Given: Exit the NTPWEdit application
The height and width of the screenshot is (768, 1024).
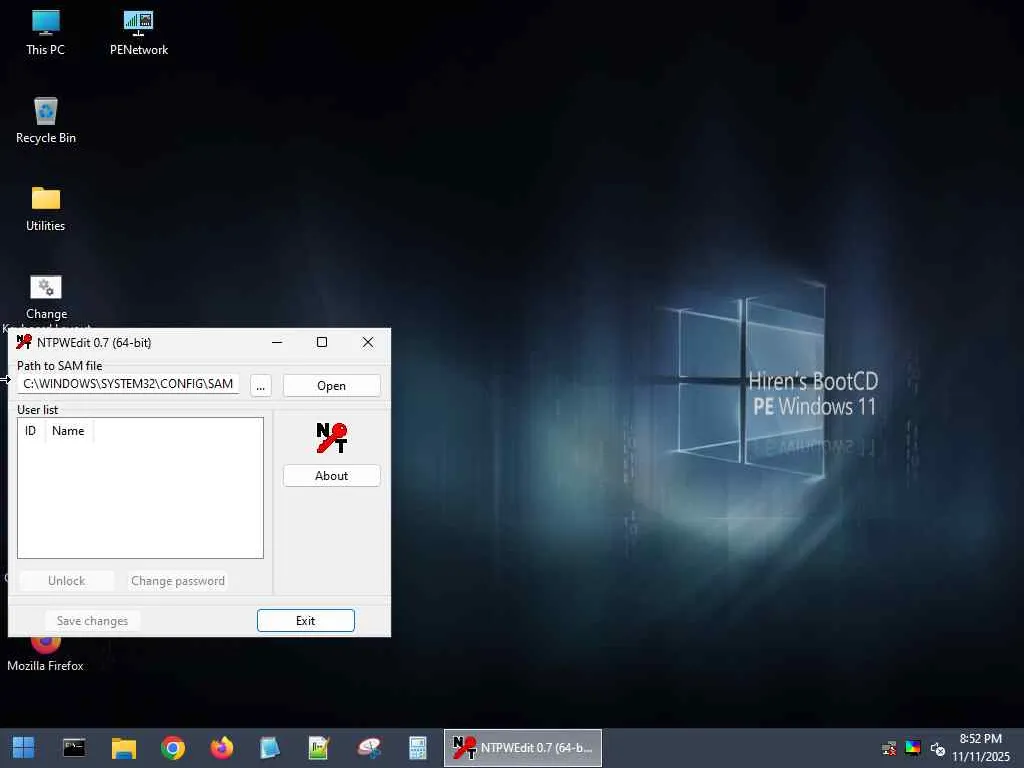Looking at the screenshot, I should click(306, 620).
